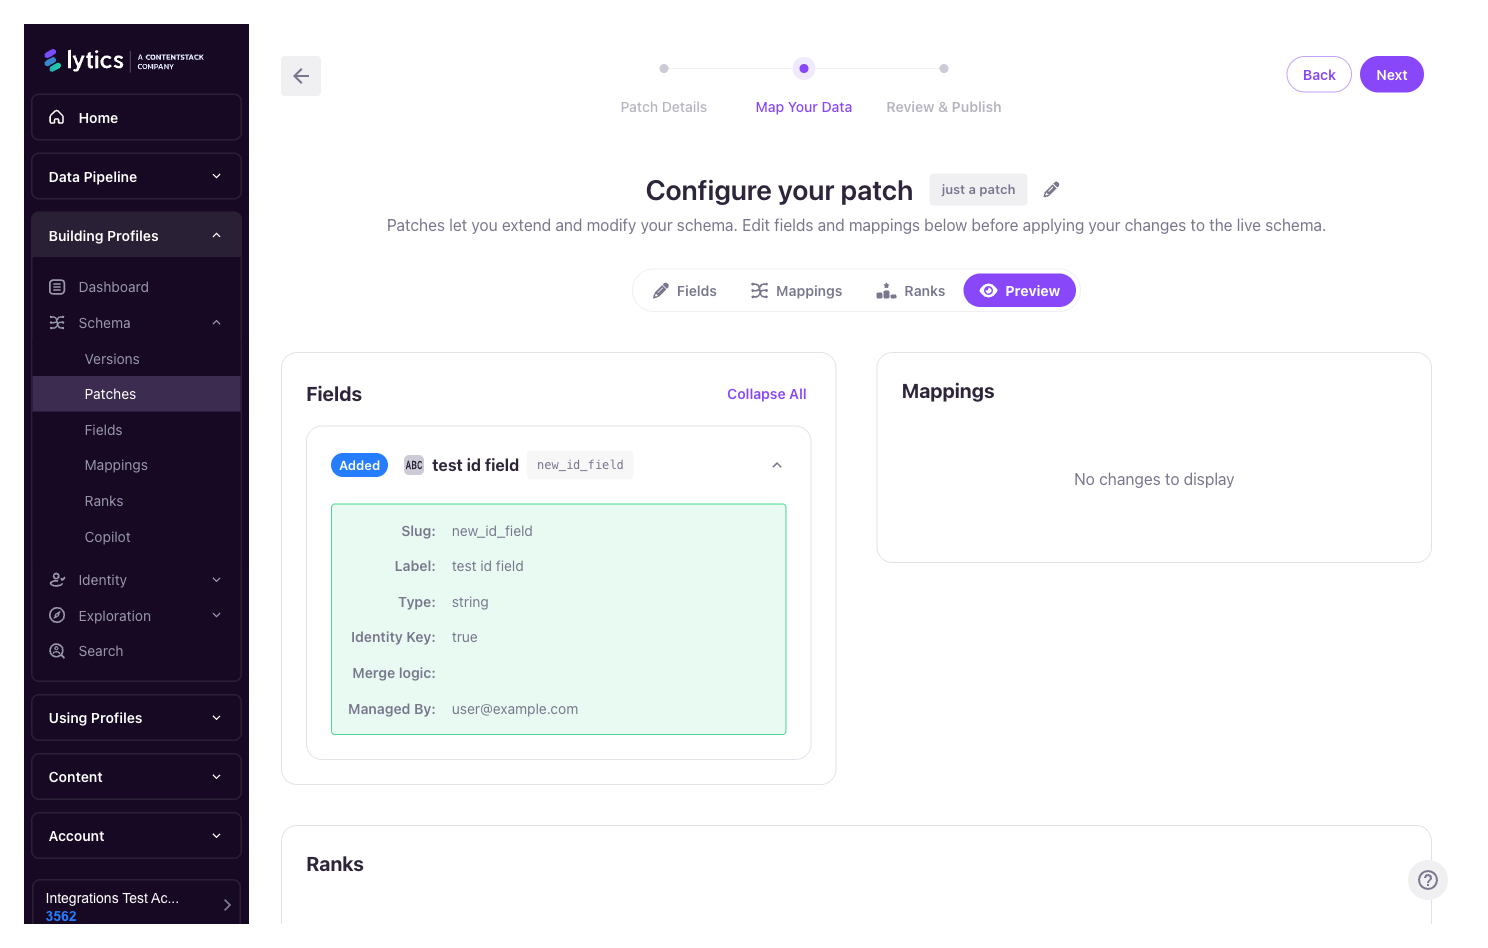Screen dimensions: 1488x948
Task: Open the Patches page in the sidebar
Action: click(110, 393)
